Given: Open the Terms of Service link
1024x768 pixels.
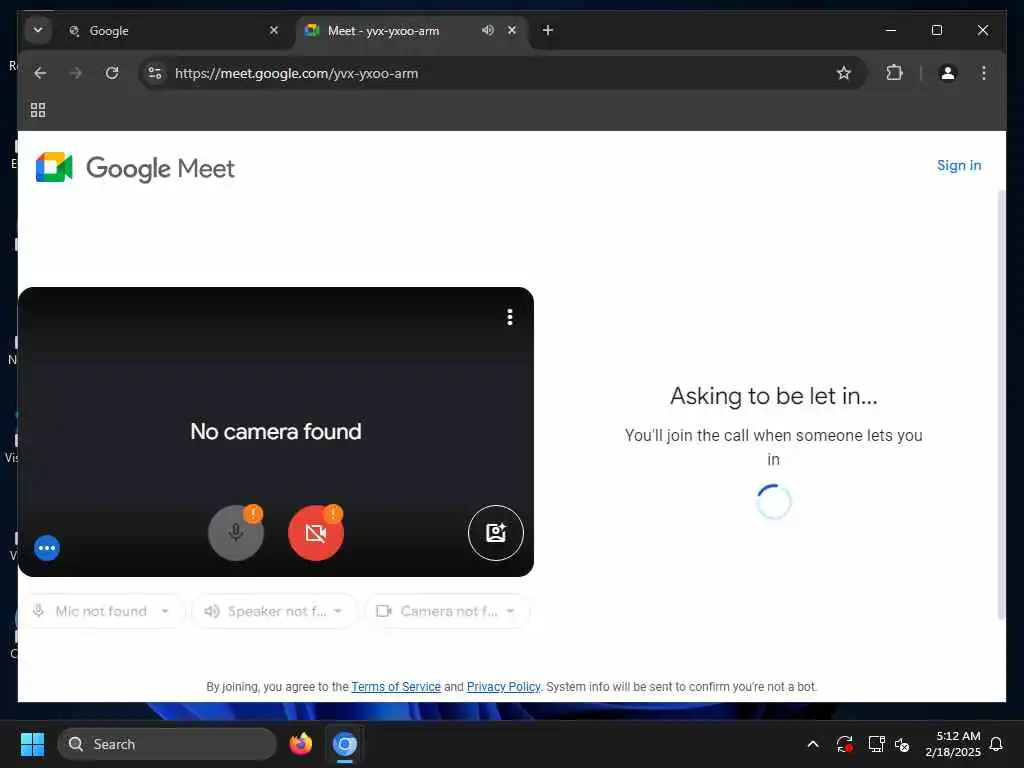Looking at the screenshot, I should click(396, 686).
